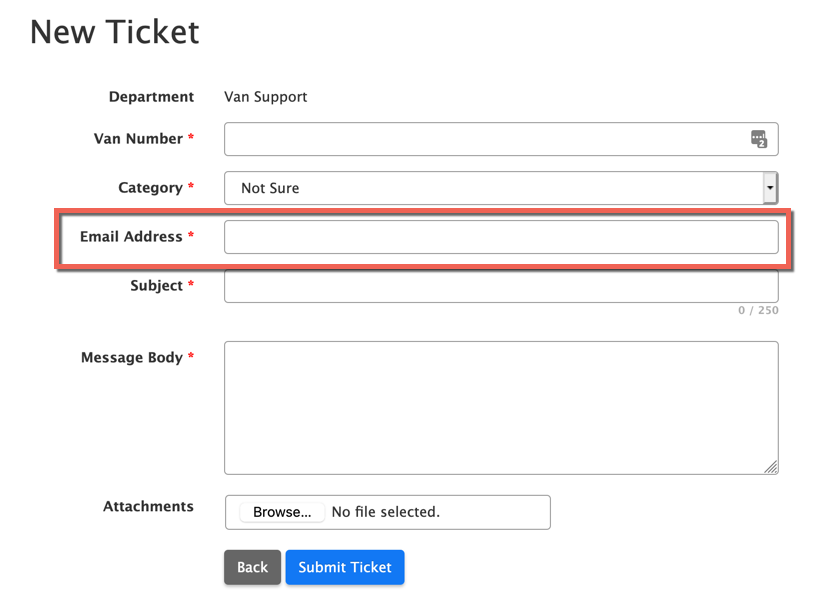837x594 pixels.
Task: Select the Subject input box
Action: click(x=500, y=286)
